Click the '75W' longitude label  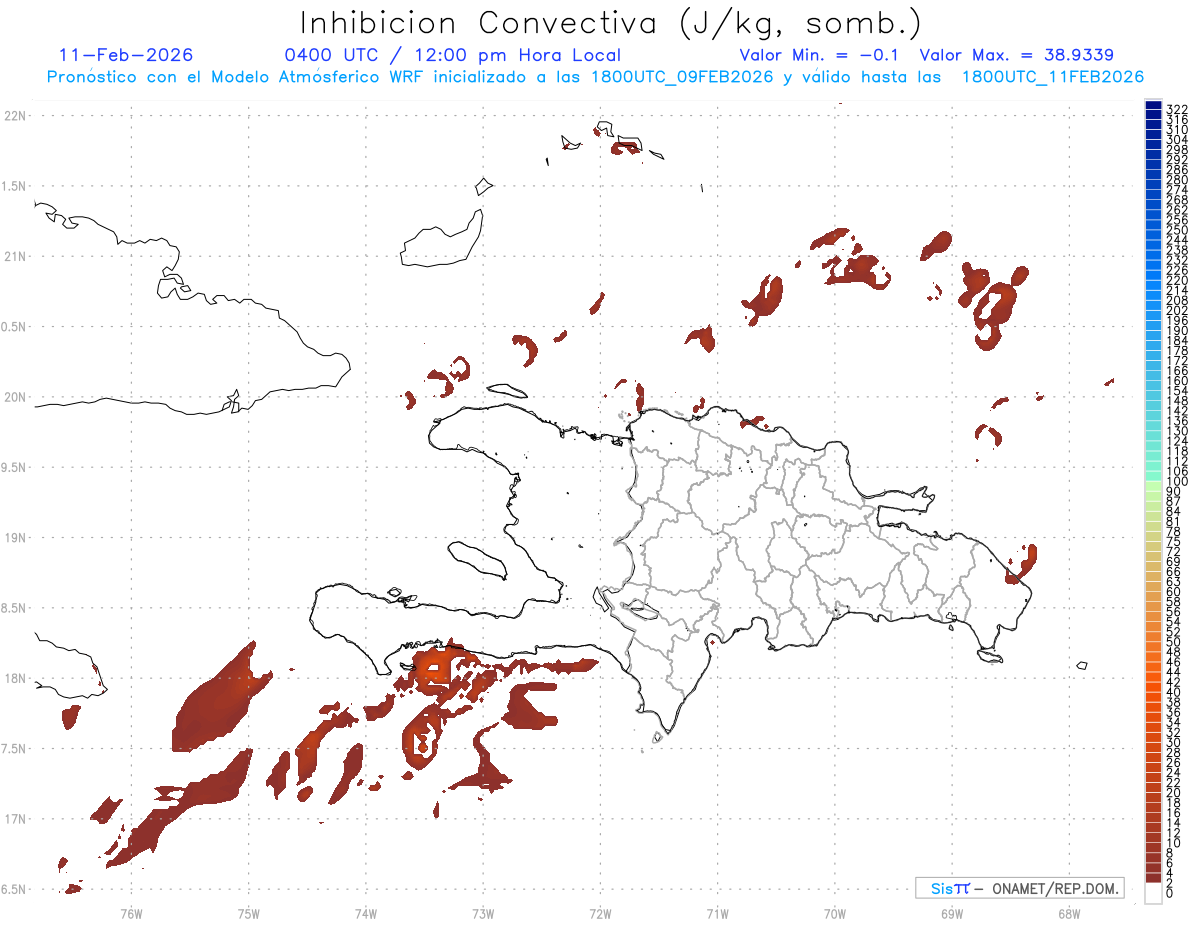(x=249, y=913)
